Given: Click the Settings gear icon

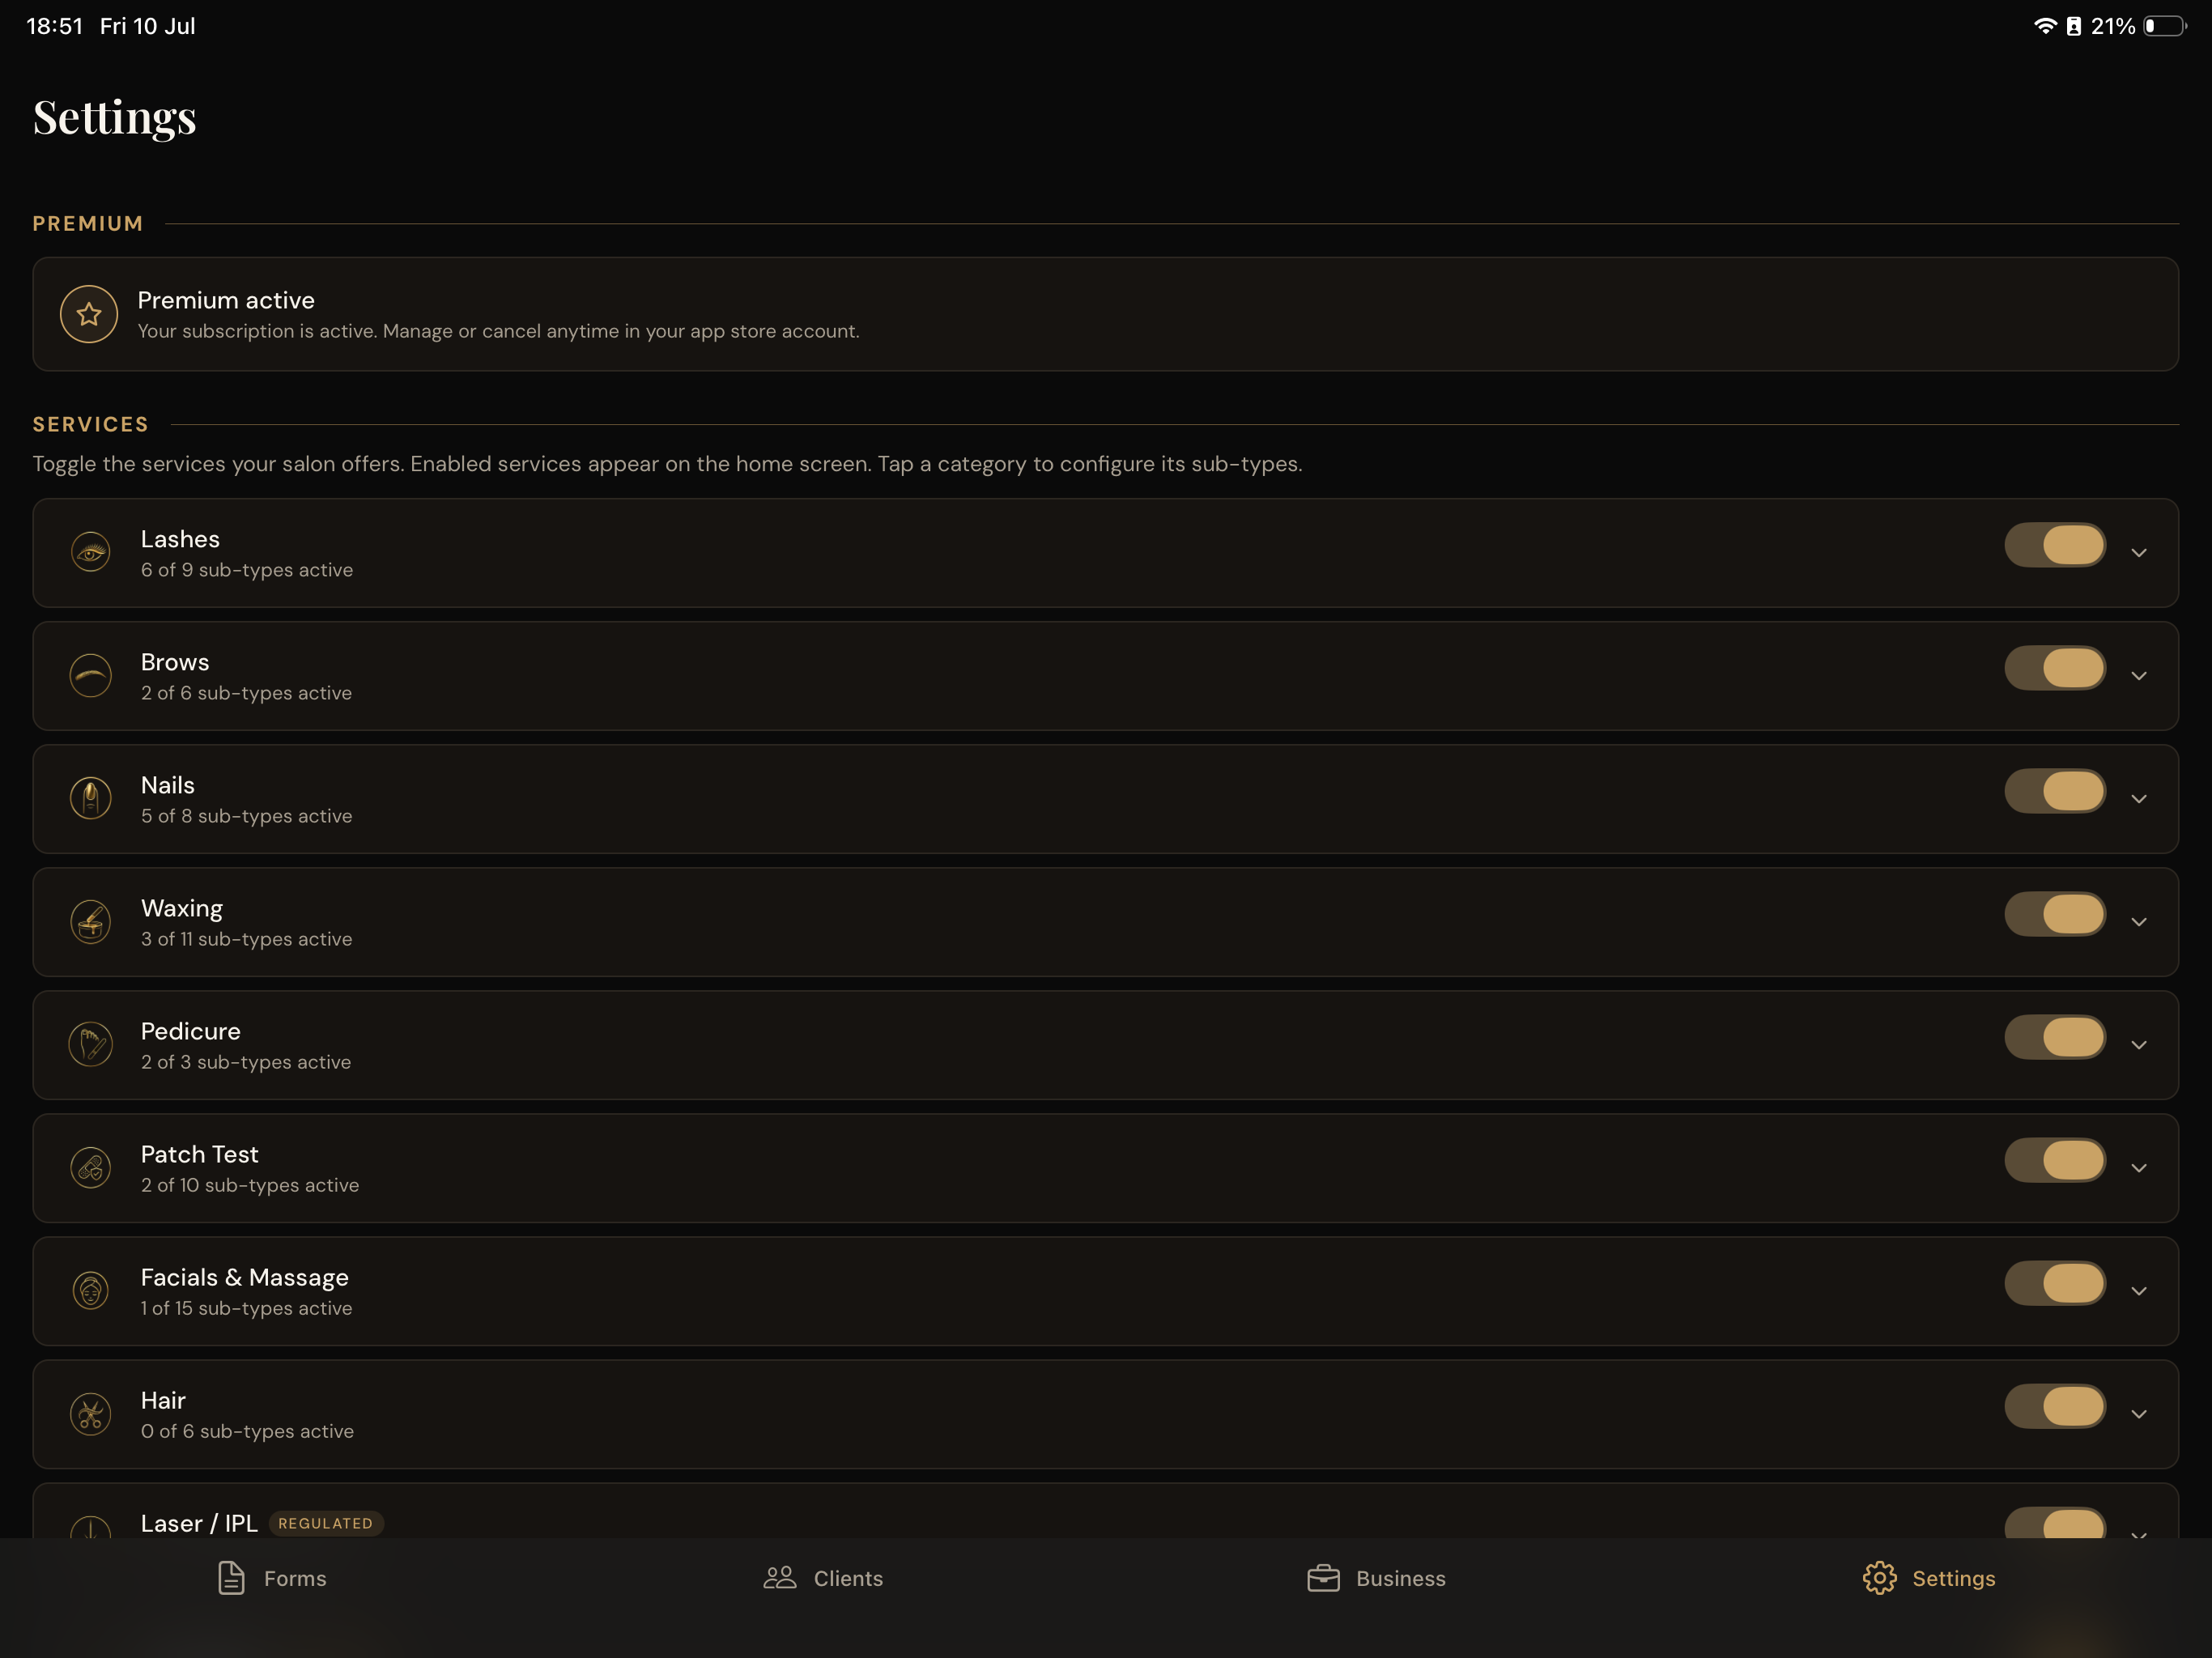Looking at the screenshot, I should pos(1879,1578).
